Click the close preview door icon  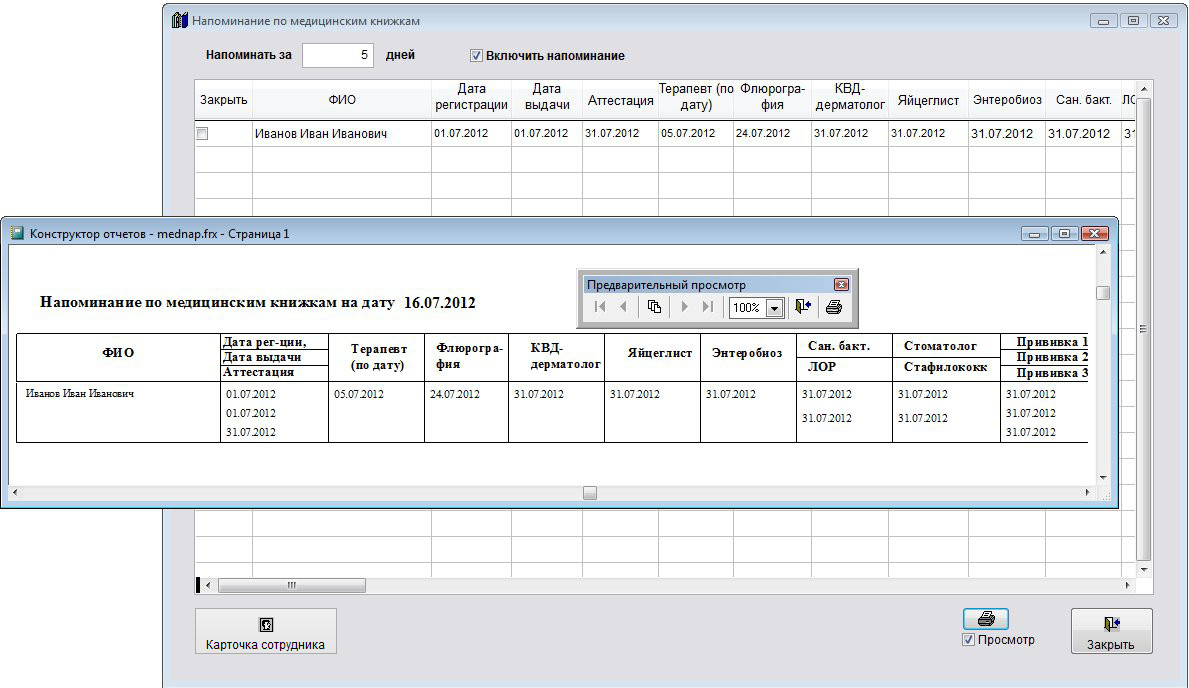803,308
